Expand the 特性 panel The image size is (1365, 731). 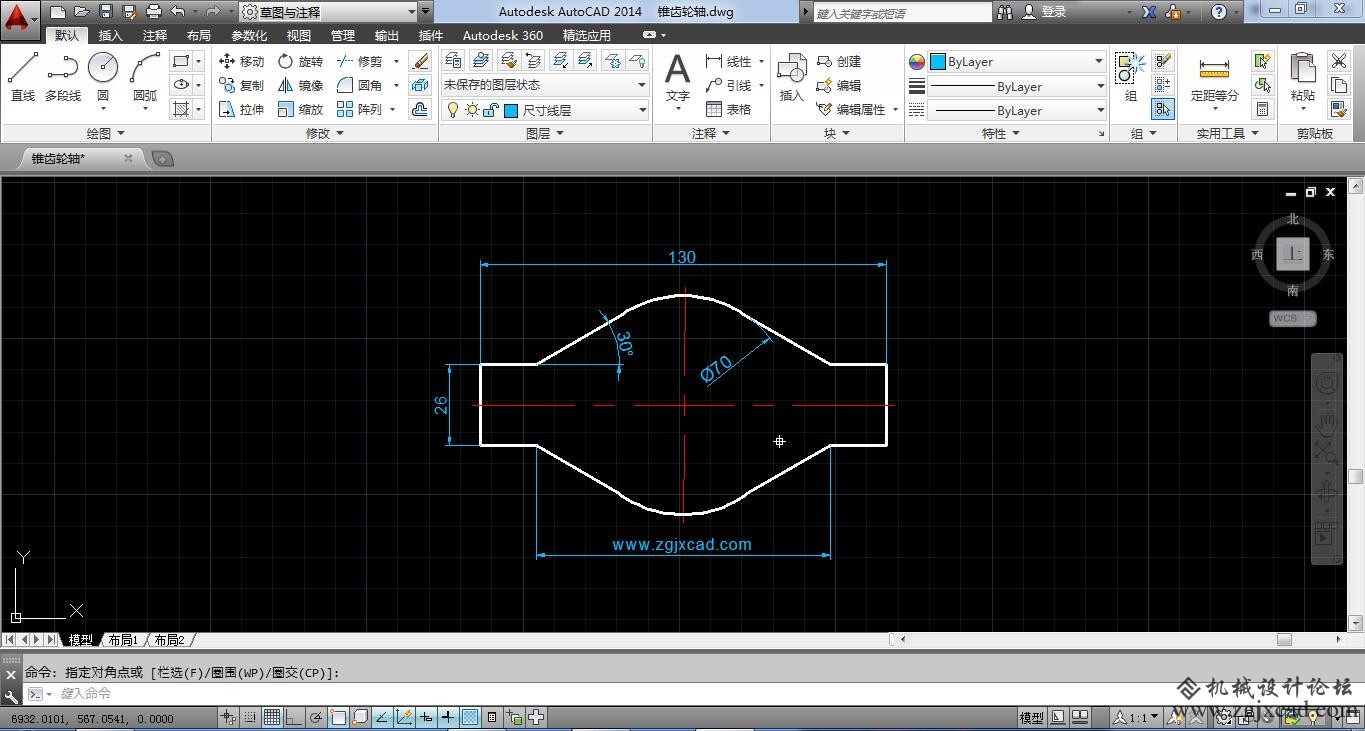tap(1001, 133)
